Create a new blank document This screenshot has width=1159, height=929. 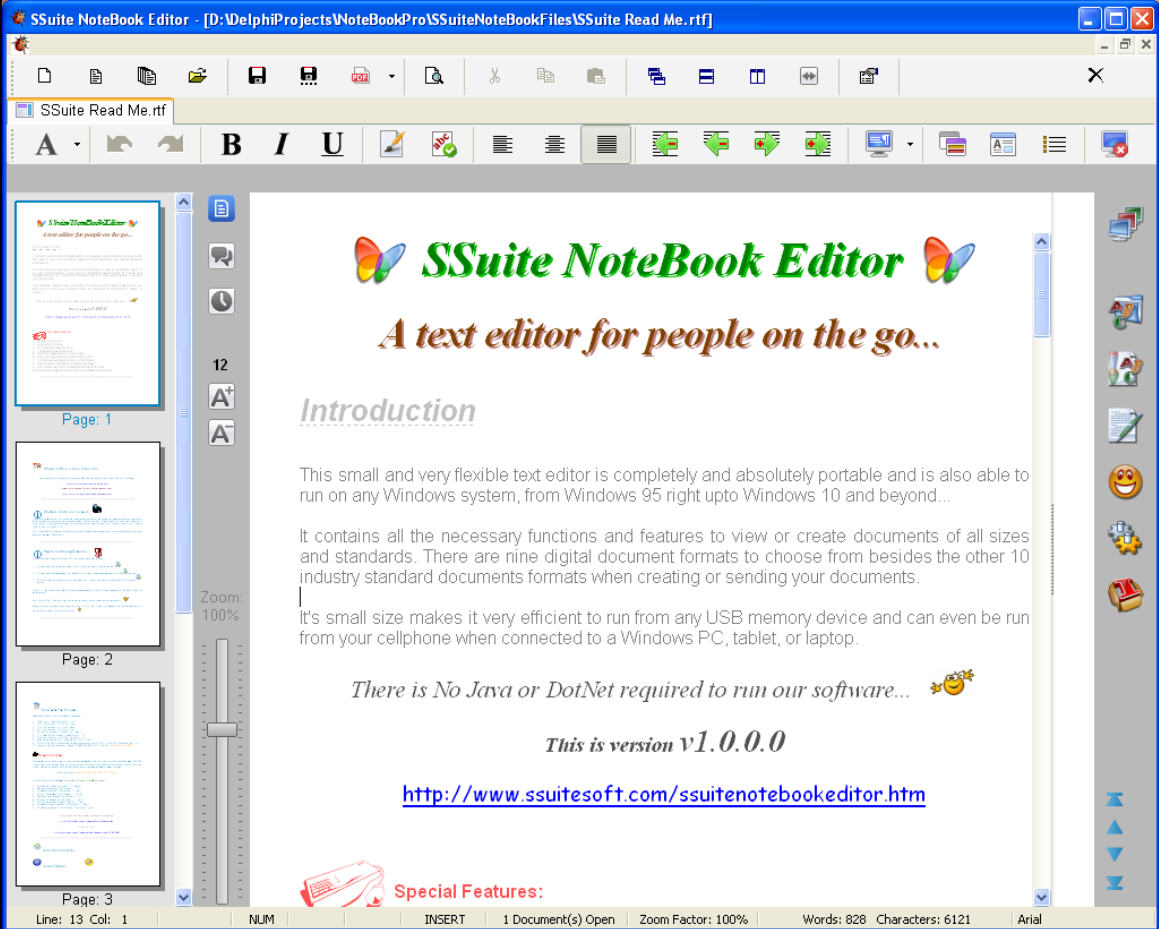point(44,75)
